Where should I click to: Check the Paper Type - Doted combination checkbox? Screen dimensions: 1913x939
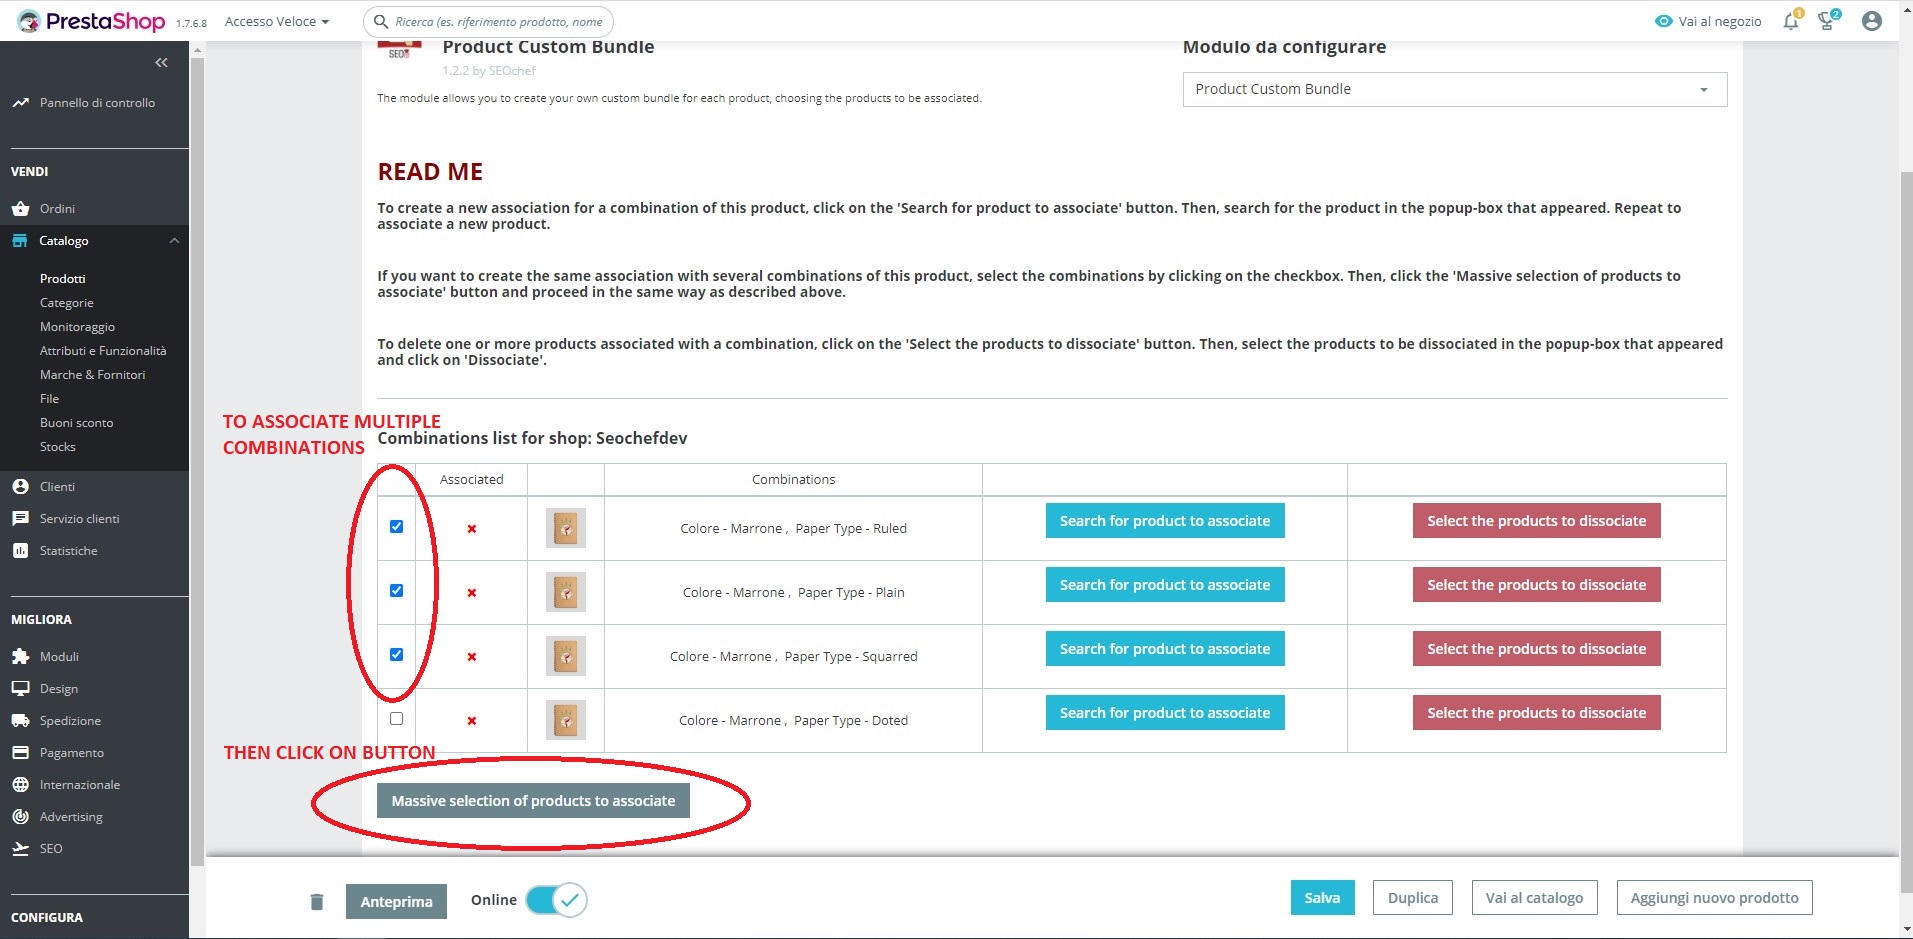(x=396, y=719)
